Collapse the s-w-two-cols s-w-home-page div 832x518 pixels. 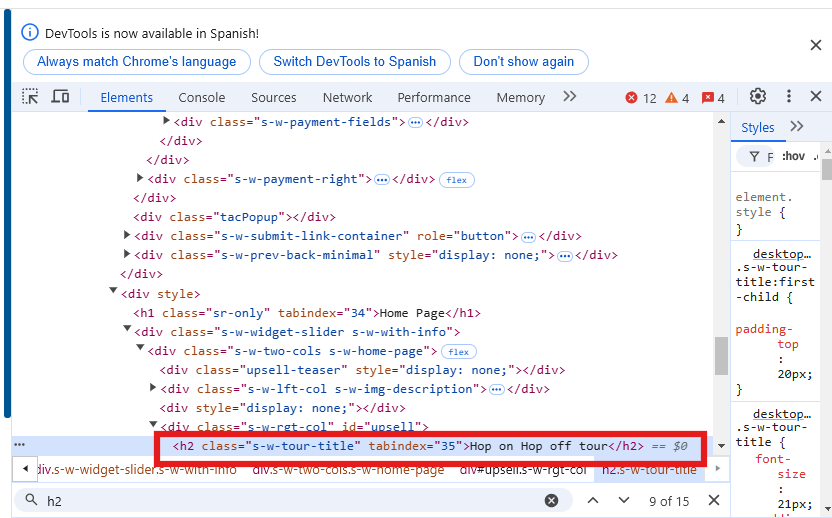point(140,348)
